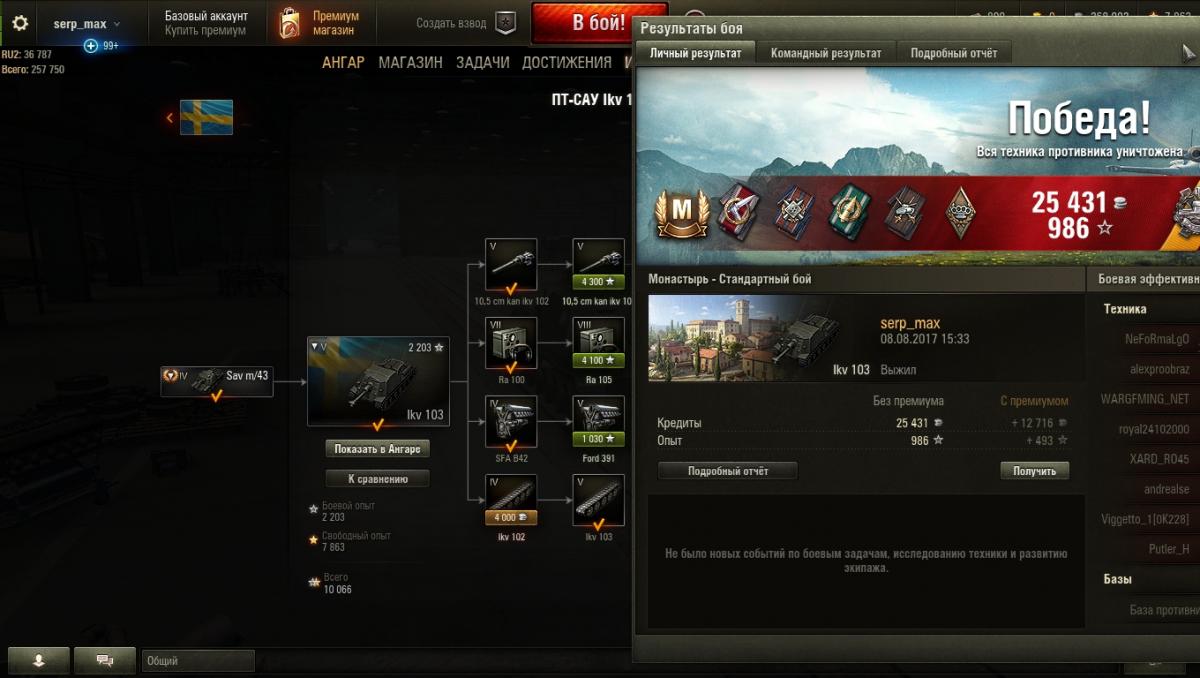Select the 10,5 cm kan ikv 102 gun
Screen dimensions: 1200x678
click(x=511, y=264)
